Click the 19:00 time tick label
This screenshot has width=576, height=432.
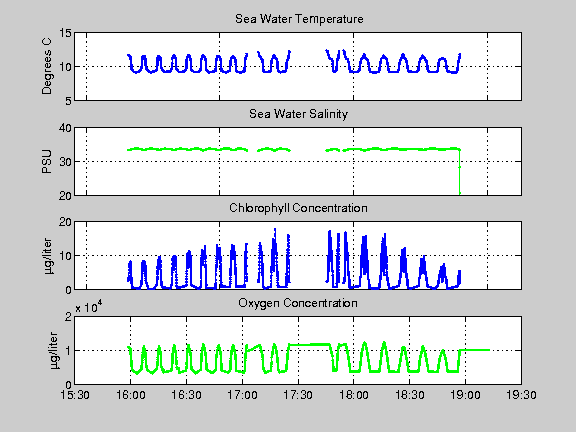pyautogui.click(x=465, y=395)
